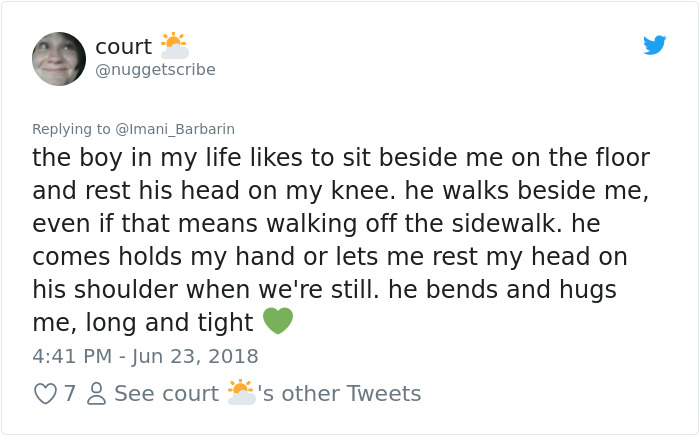The width and height of the screenshot is (700, 436).
Task: Open court's profile picture
Action: pos(59,58)
